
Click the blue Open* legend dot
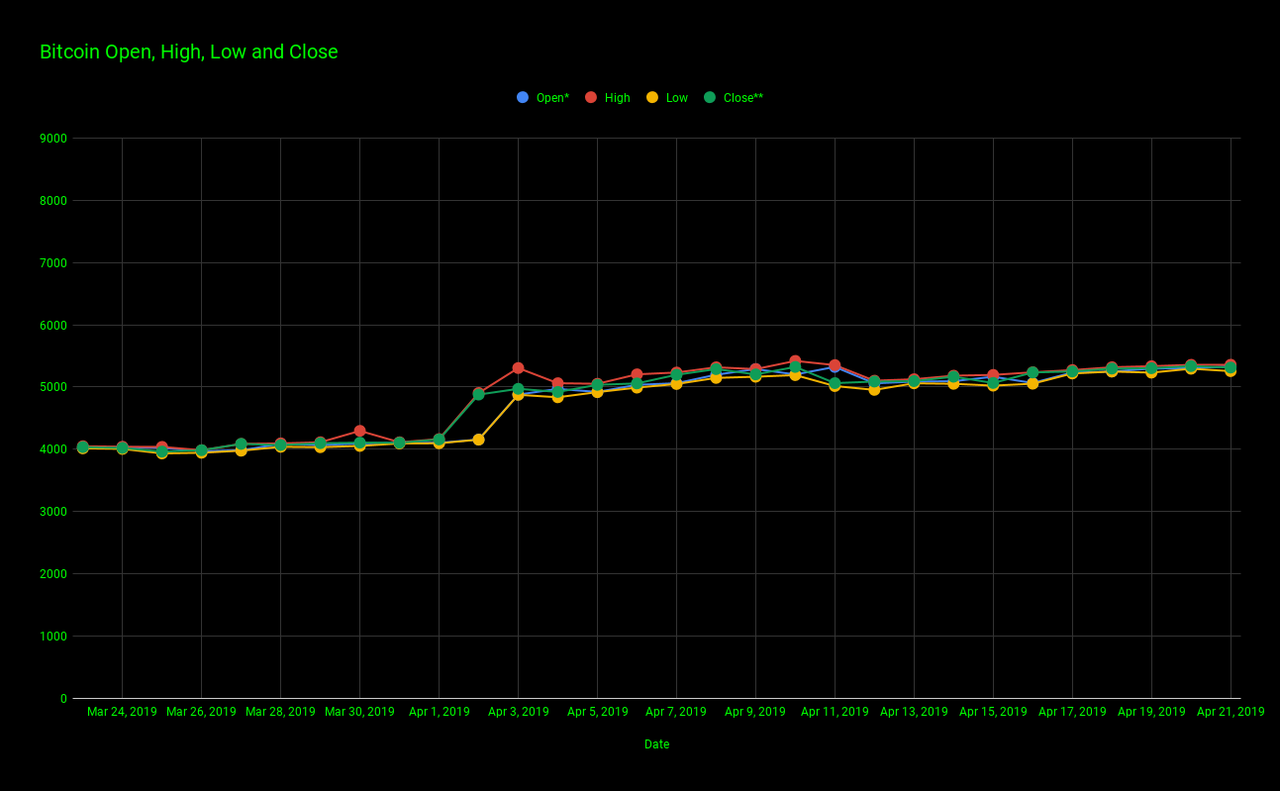[x=523, y=97]
